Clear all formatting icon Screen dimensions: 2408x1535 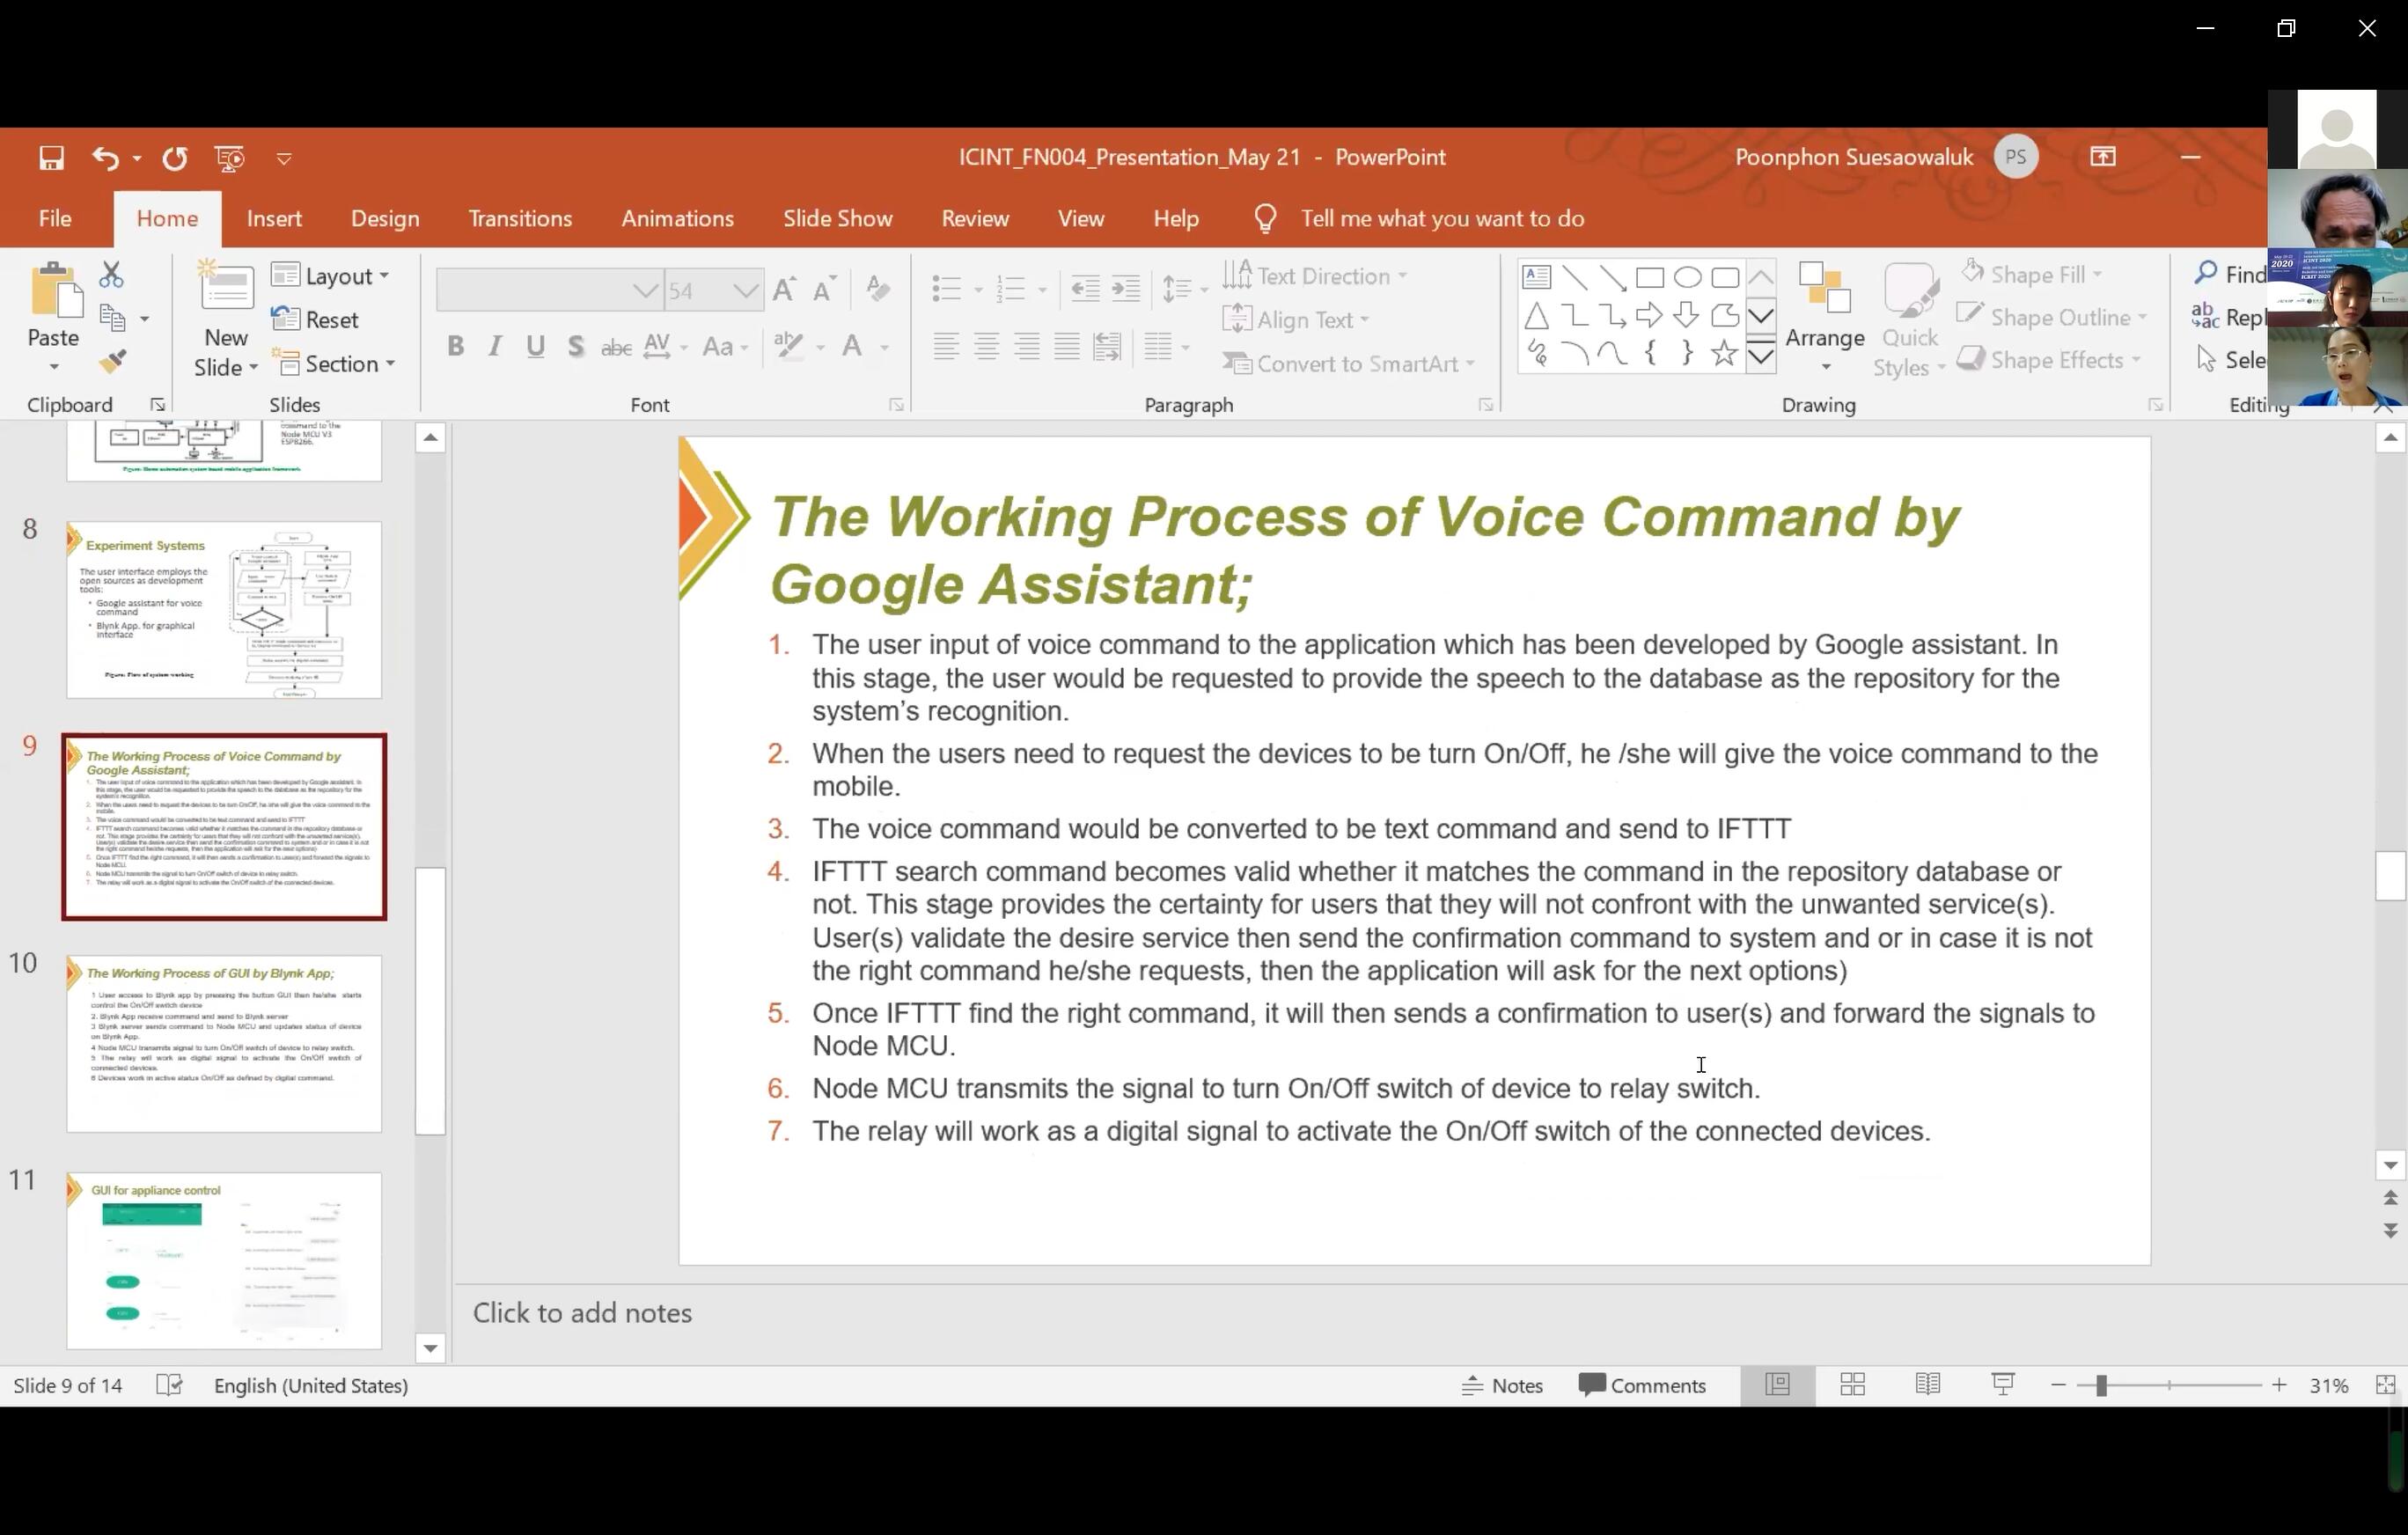point(878,289)
